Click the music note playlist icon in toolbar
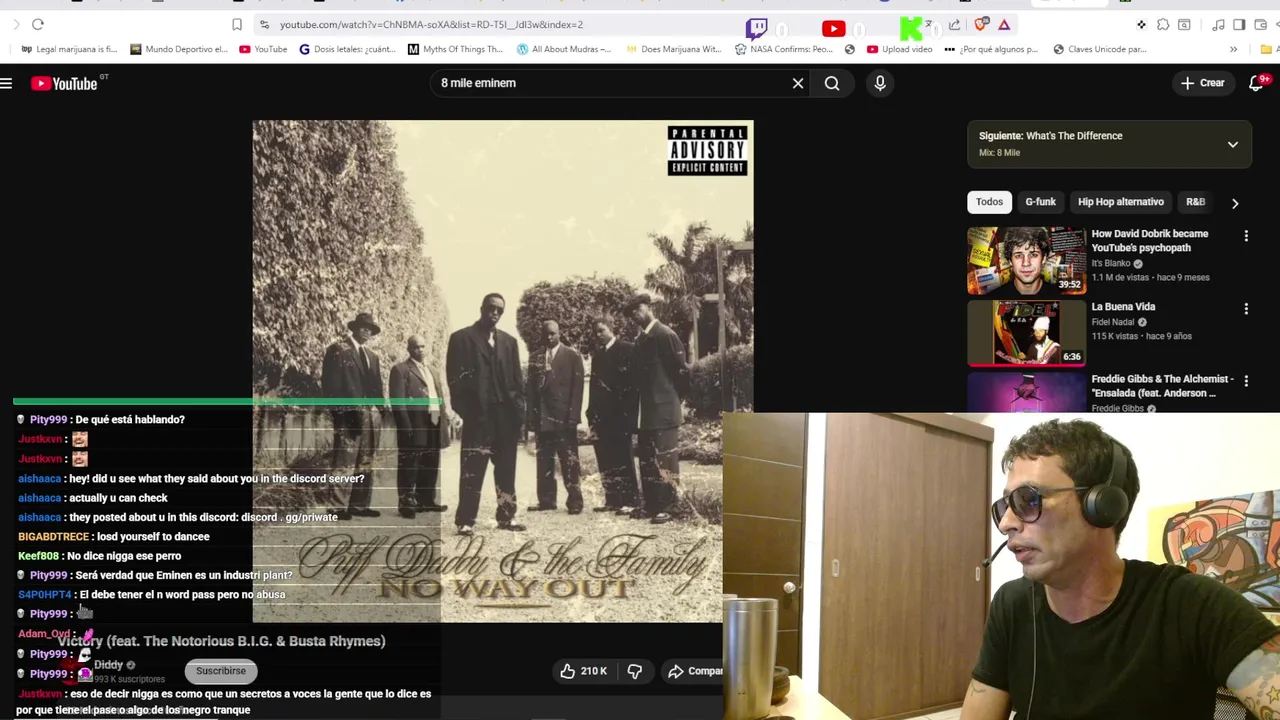 click(x=1218, y=24)
